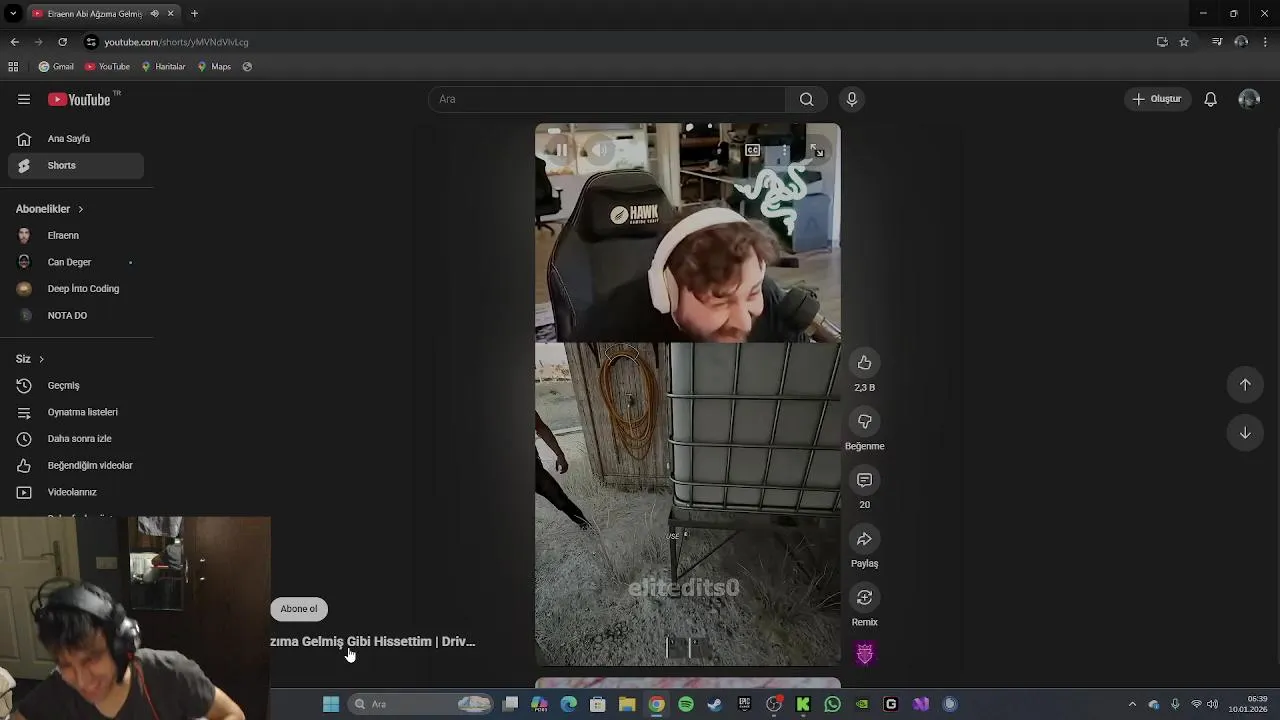Start voice search with microphone icon
This screenshot has height=720, width=1280.
pos(852,99)
